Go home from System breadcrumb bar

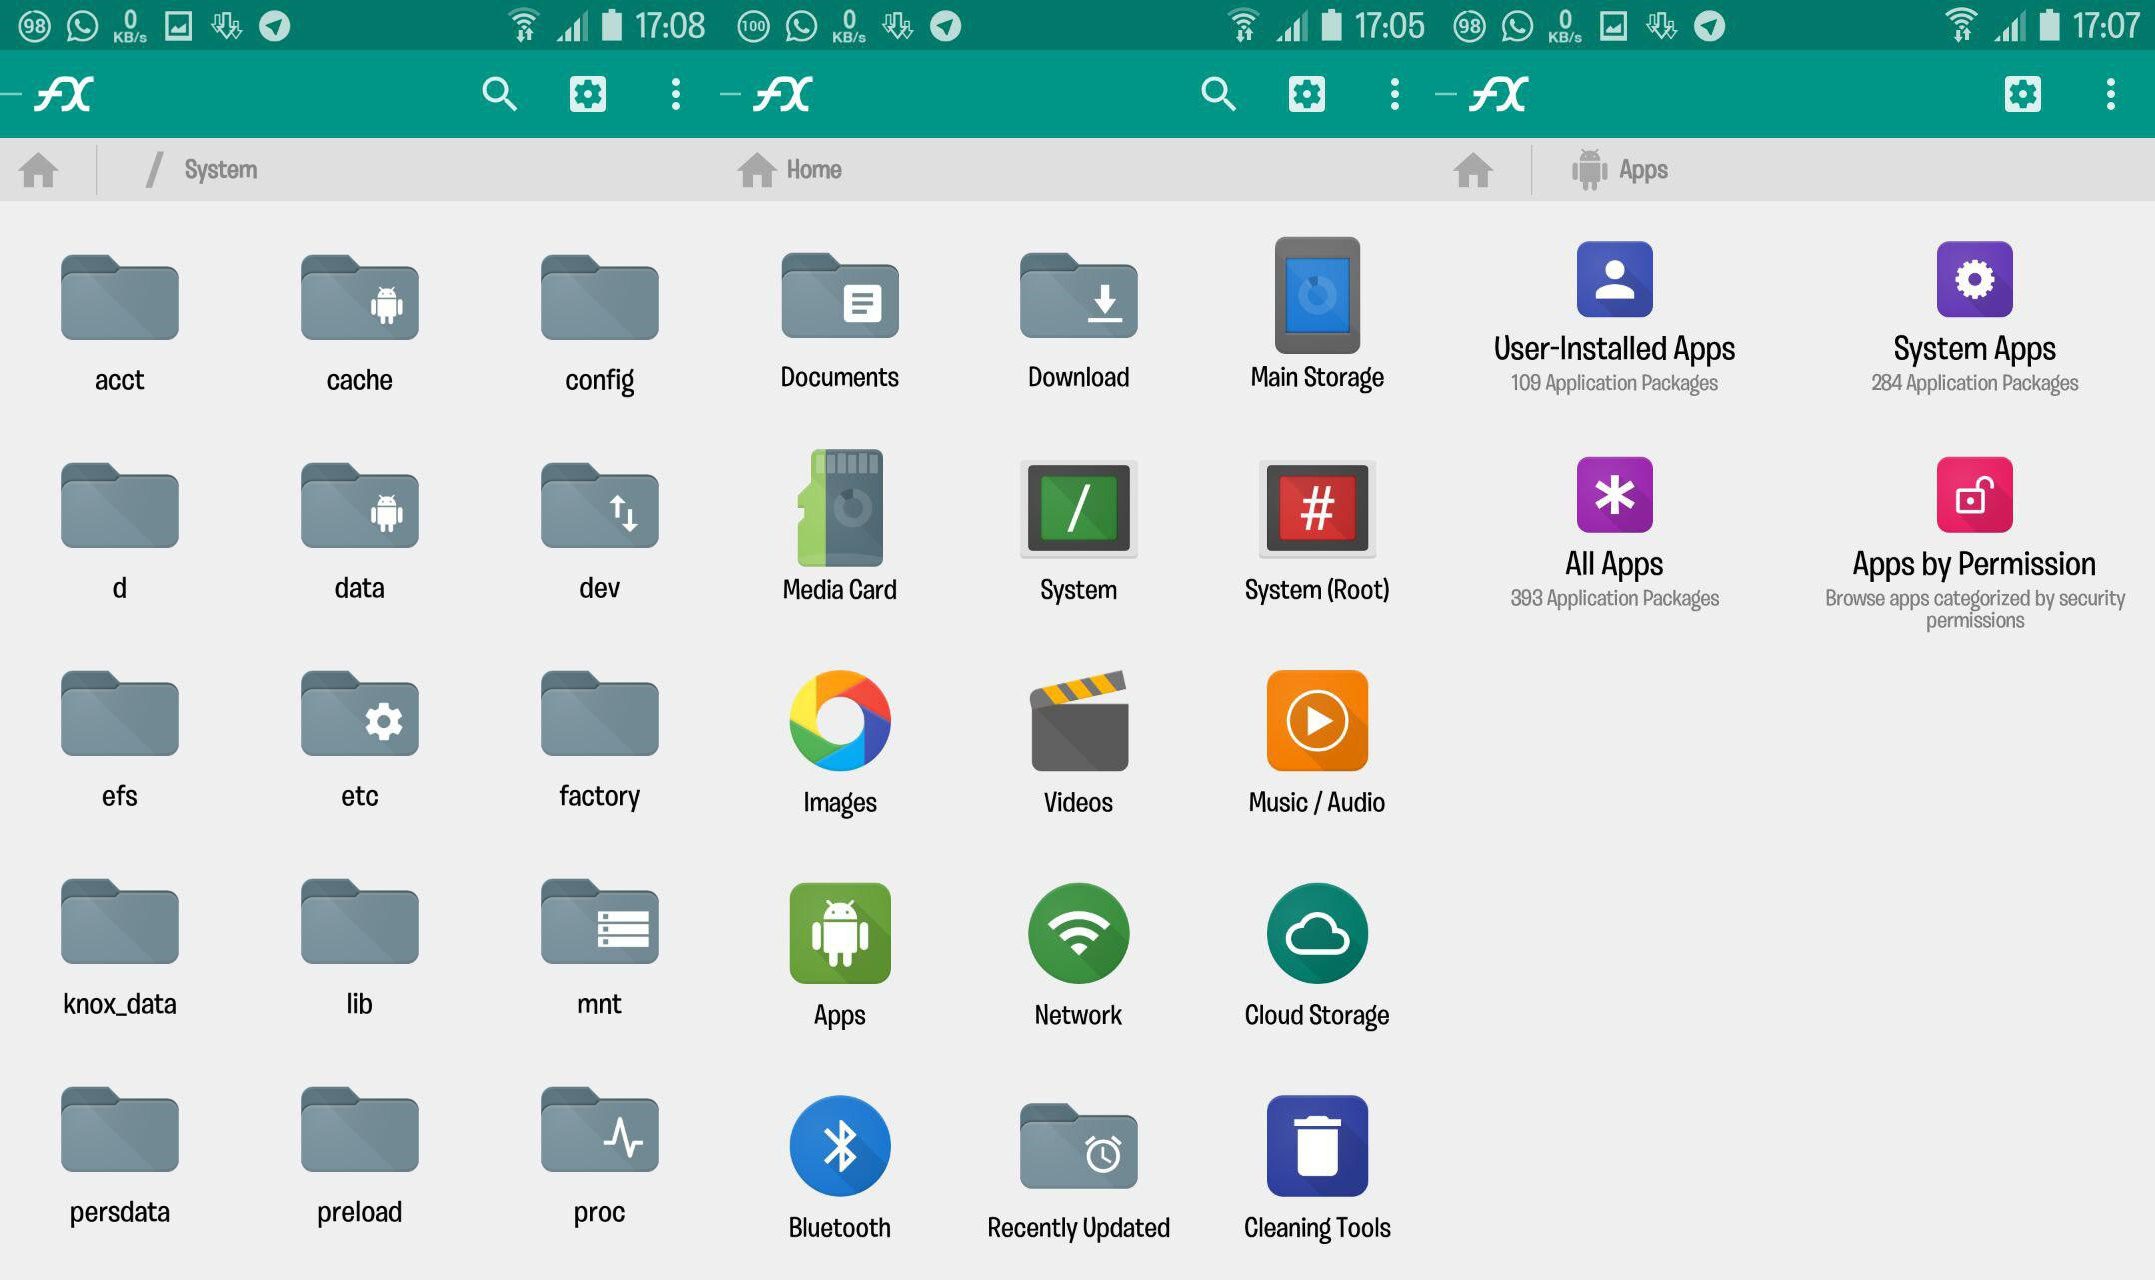(39, 170)
